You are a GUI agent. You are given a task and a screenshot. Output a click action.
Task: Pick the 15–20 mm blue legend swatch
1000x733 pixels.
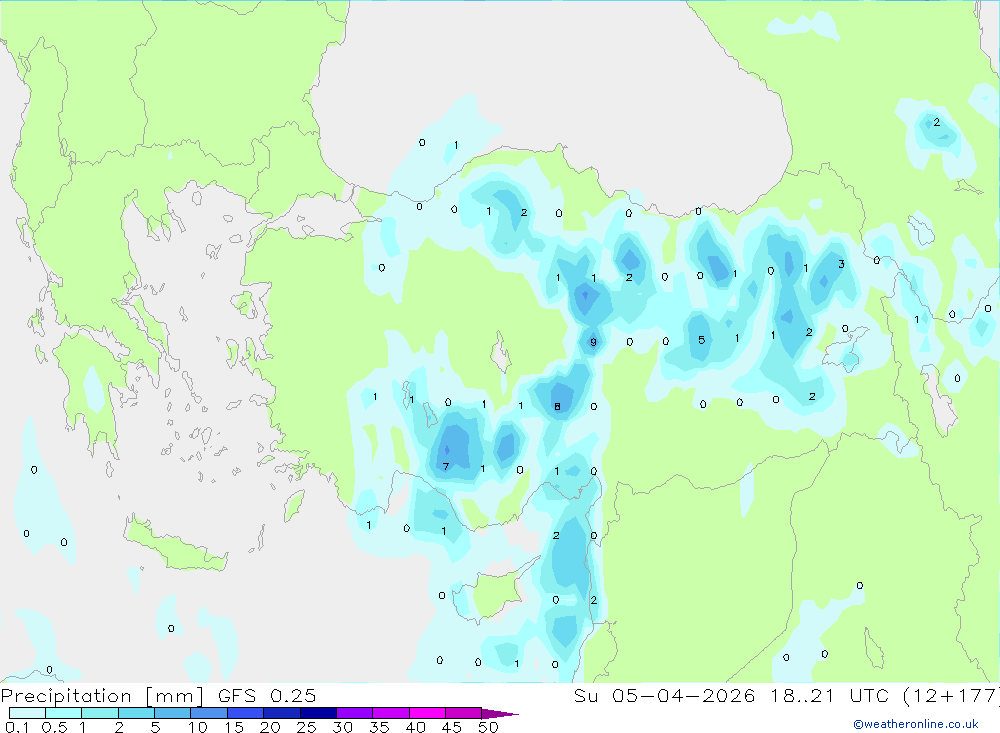pos(245,713)
